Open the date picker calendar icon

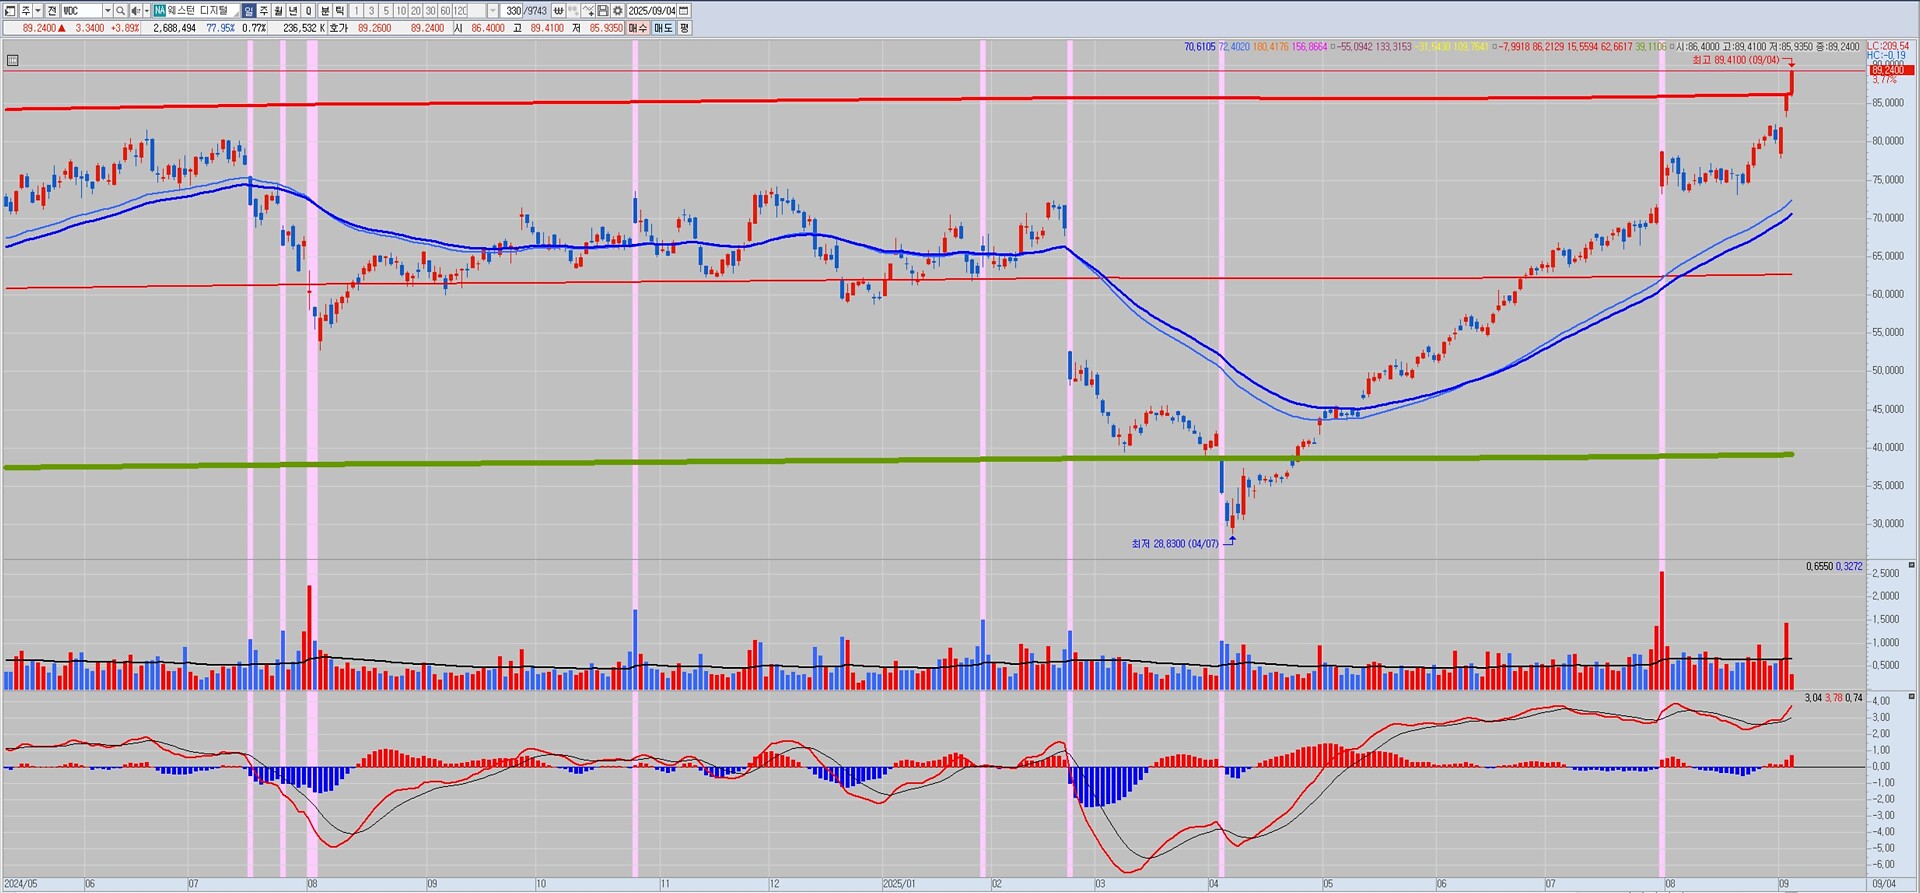tap(685, 11)
